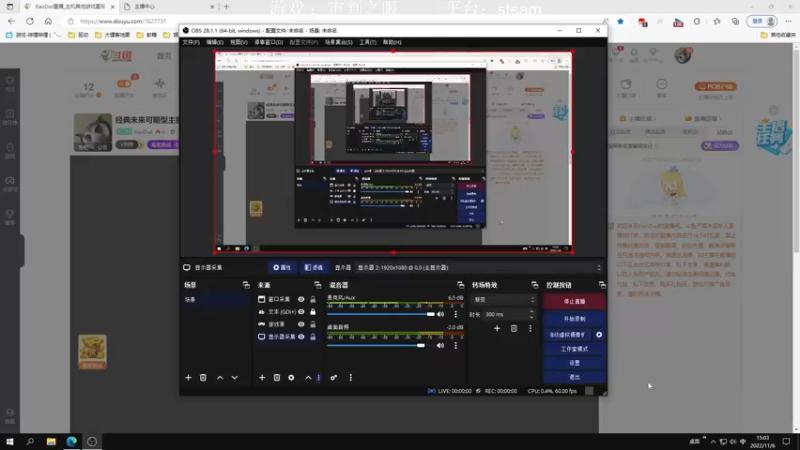800x450 pixels.
Task: Open the Edge collections icon in toolbar
Action: (x=735, y=21)
